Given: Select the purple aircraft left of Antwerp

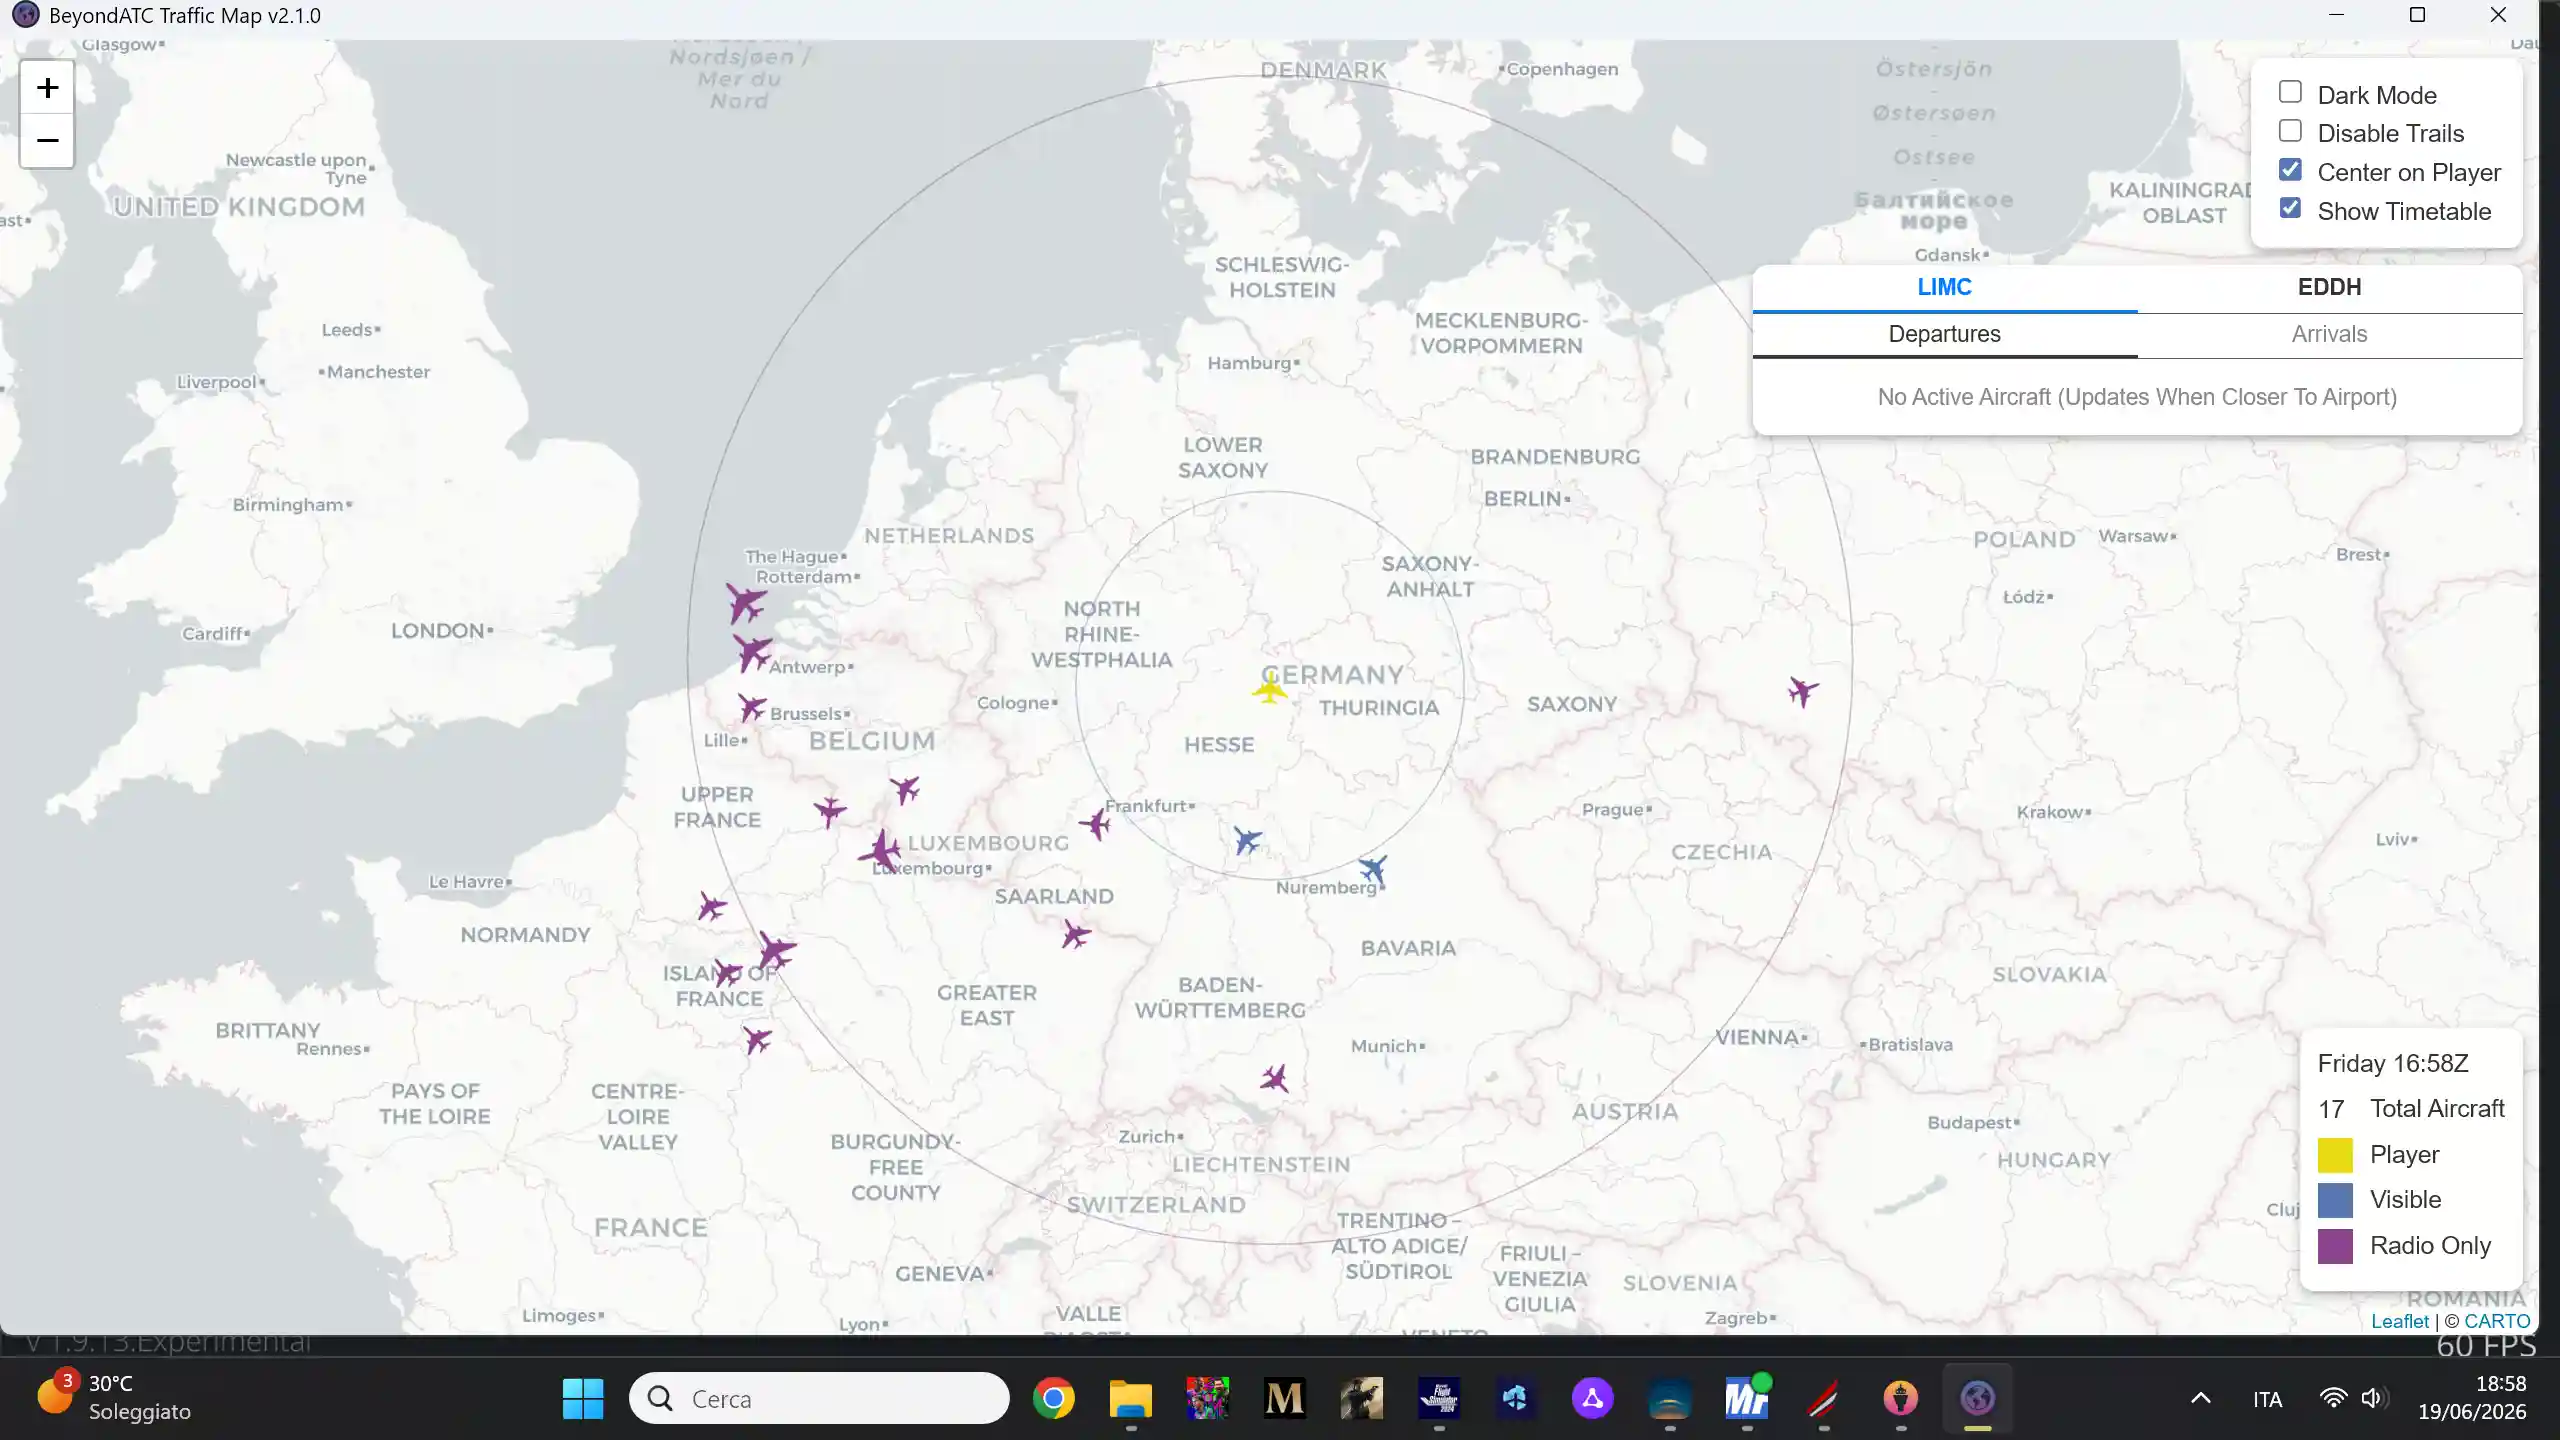Looking at the screenshot, I should 752,653.
